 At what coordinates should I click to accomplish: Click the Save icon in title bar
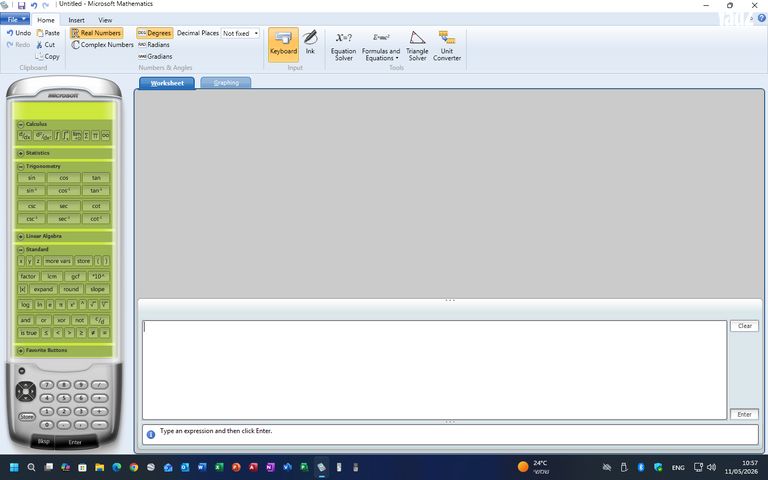pyautogui.click(x=22, y=5)
